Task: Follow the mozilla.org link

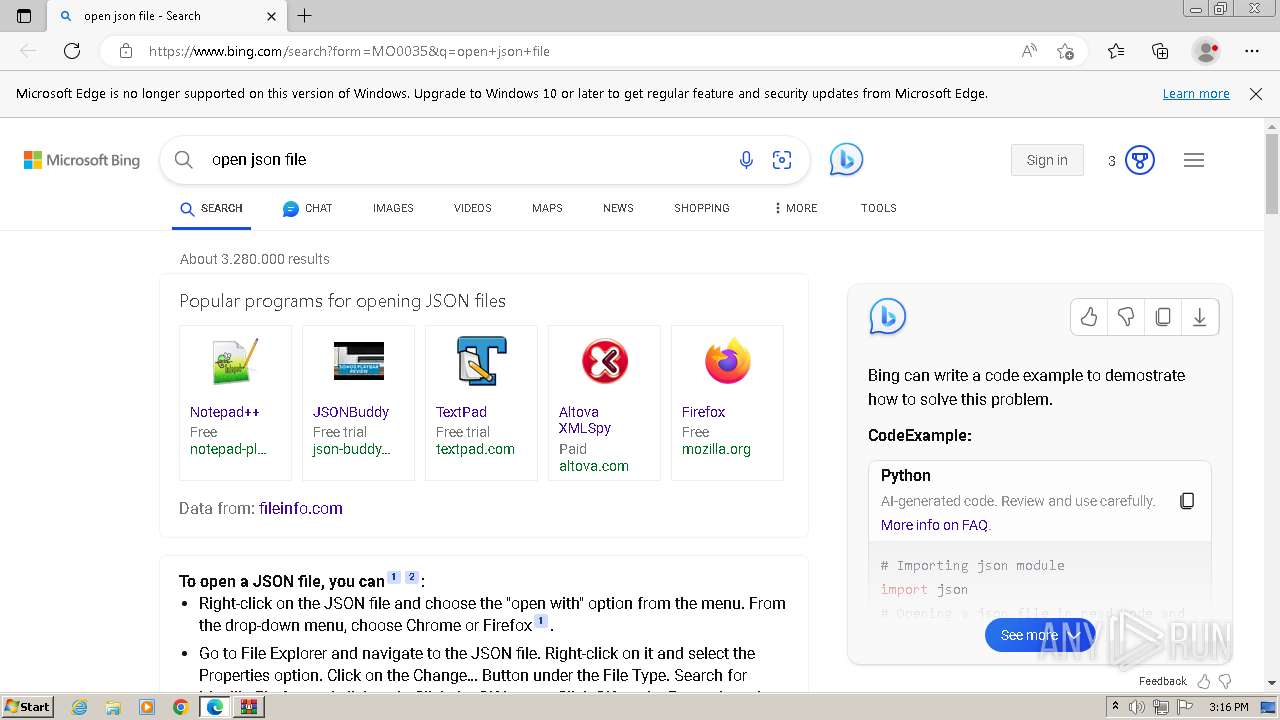Action: pyautogui.click(x=716, y=449)
